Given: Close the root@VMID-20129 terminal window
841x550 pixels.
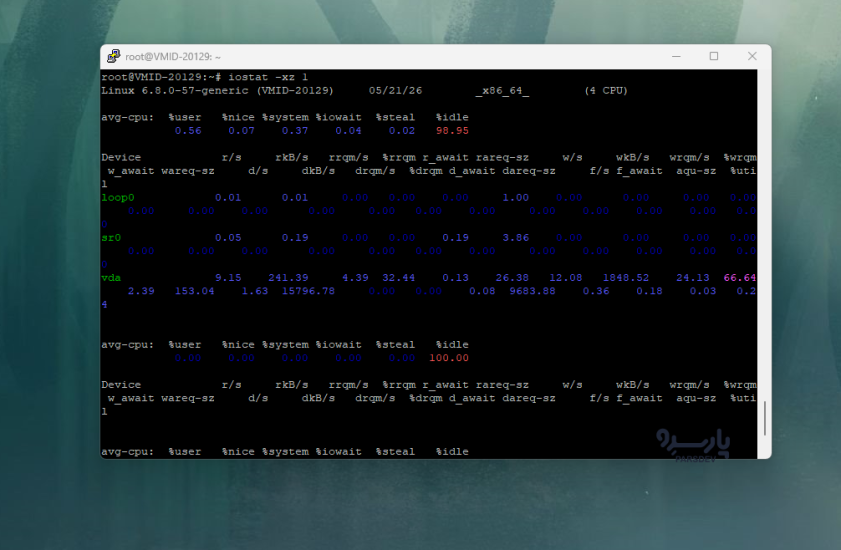Looking at the screenshot, I should click(x=752, y=56).
